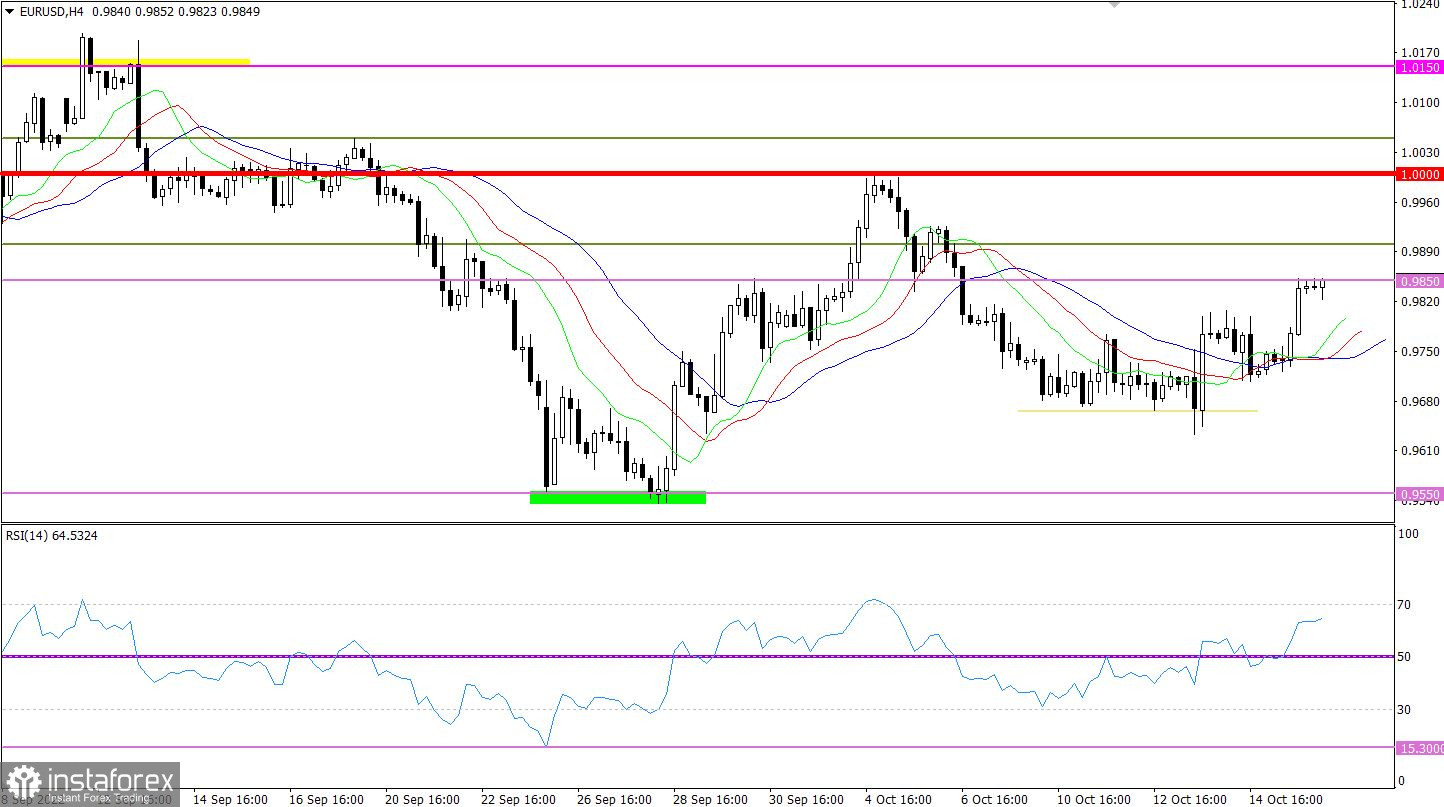Screen dimensions: 1444x807
Task: Click the 0.9890 price axis label
Action: 1420,252
